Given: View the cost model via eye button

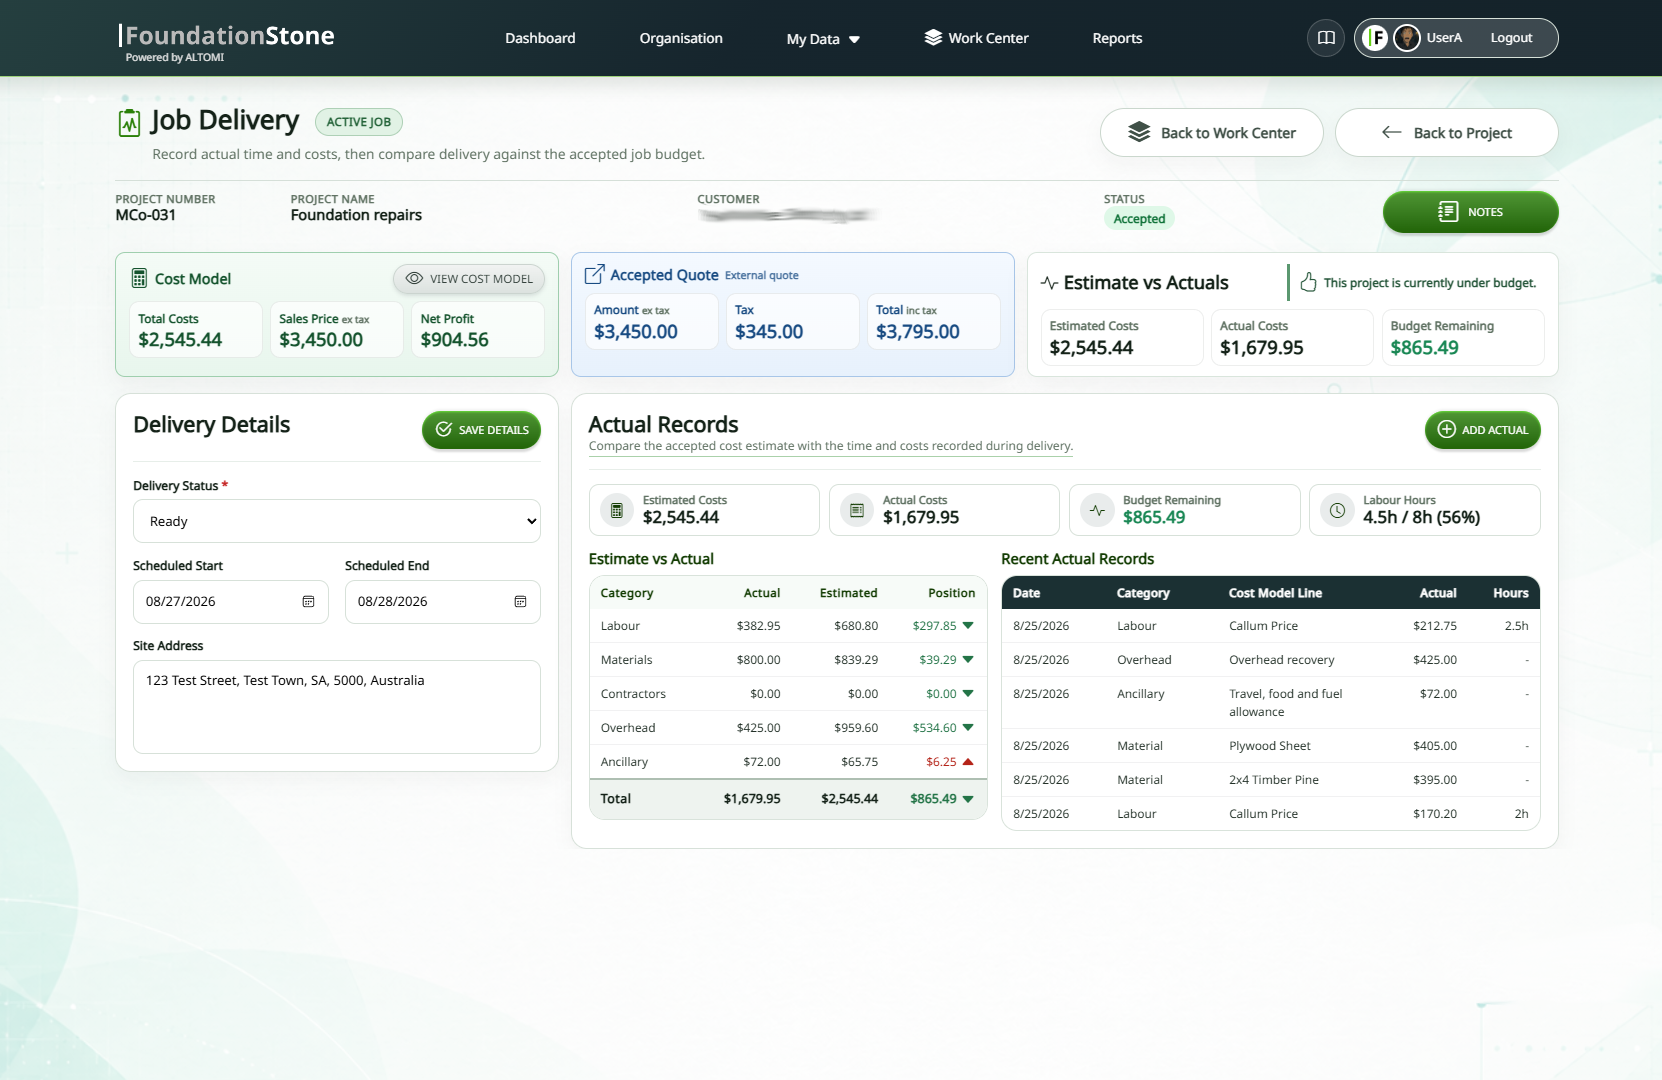Looking at the screenshot, I should pyautogui.click(x=469, y=279).
